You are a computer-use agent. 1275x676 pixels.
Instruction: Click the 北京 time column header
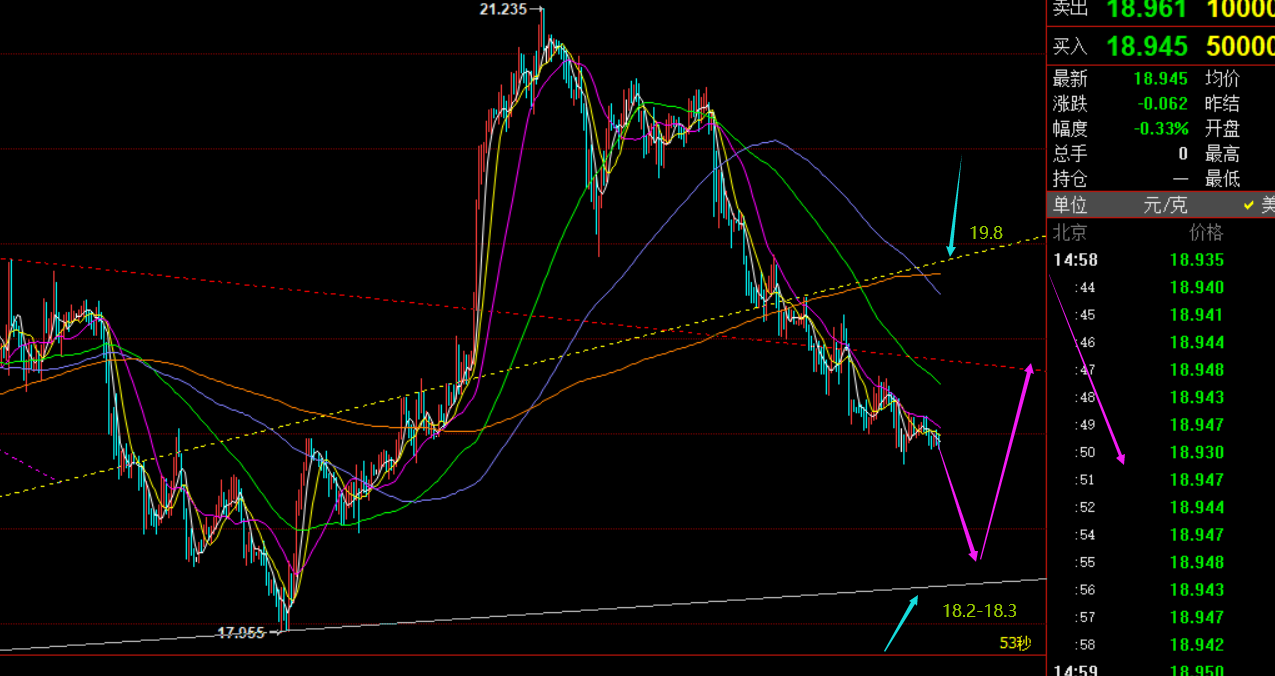point(1070,233)
